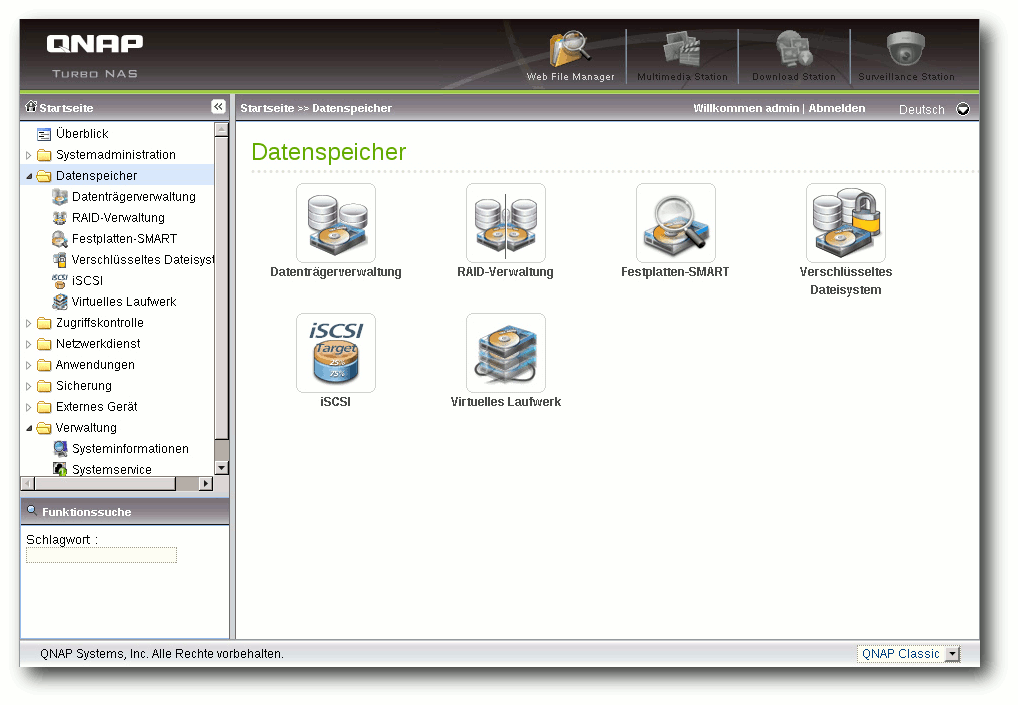This screenshot has height=705, width=1018.
Task: Open Festplatten-SMART large icon in main panel
Action: pos(676,223)
